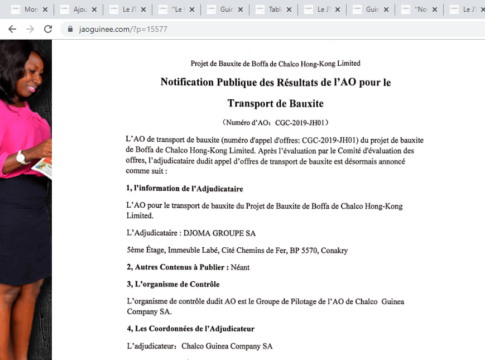Close the 'Mon' tab
485x360 pixels.
point(45,10)
